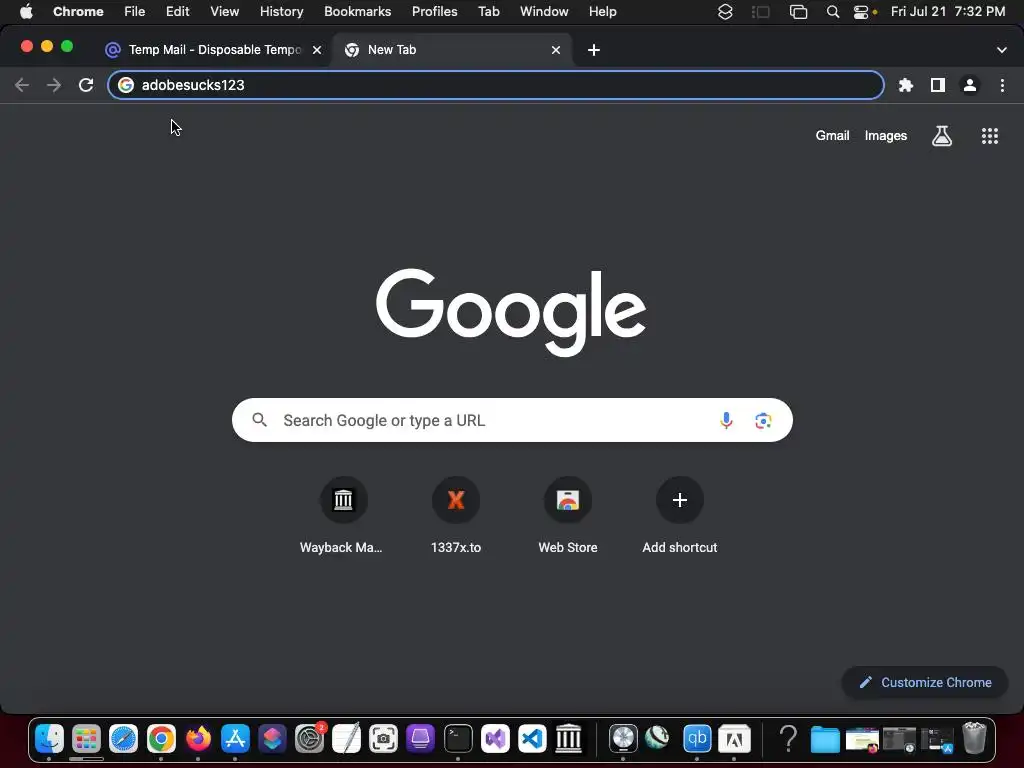
Task: Close the Temp Mail tab
Action: [317, 50]
